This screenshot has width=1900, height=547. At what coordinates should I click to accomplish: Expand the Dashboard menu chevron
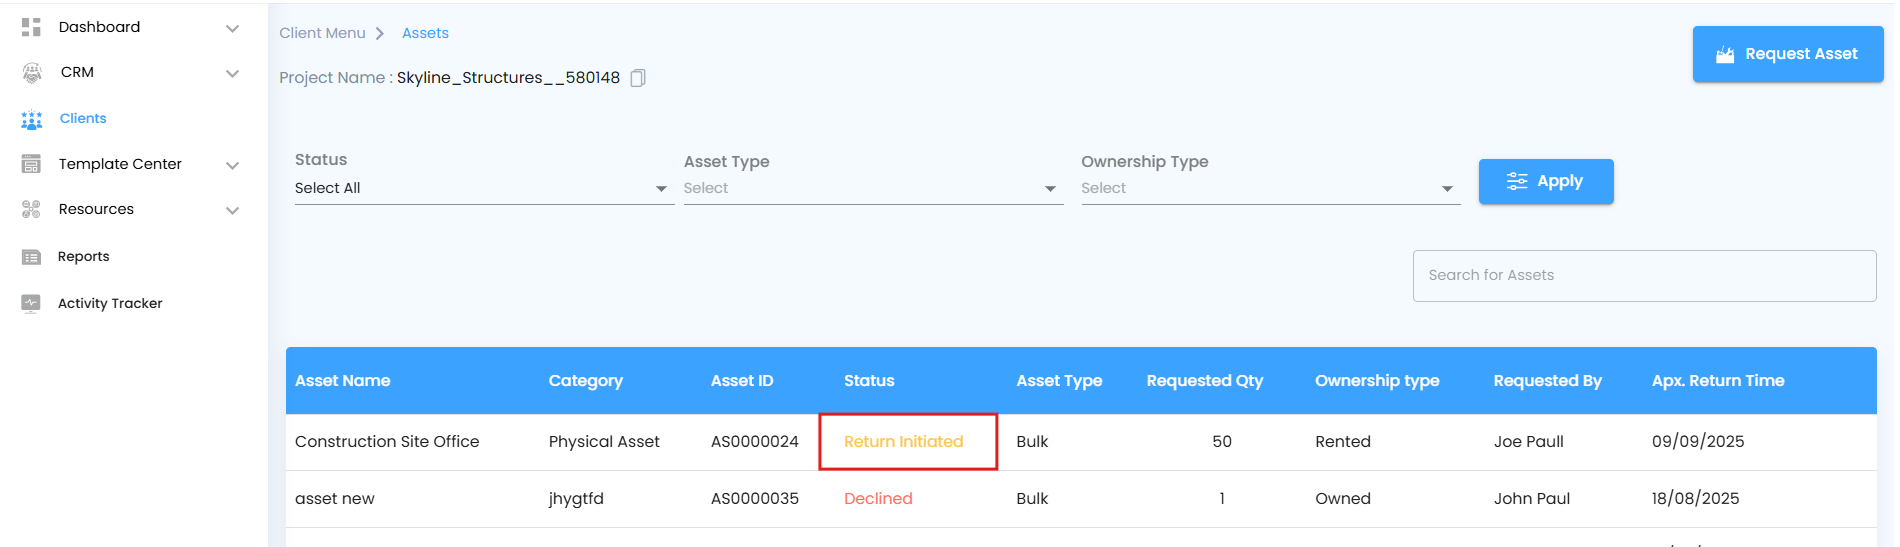tap(232, 28)
